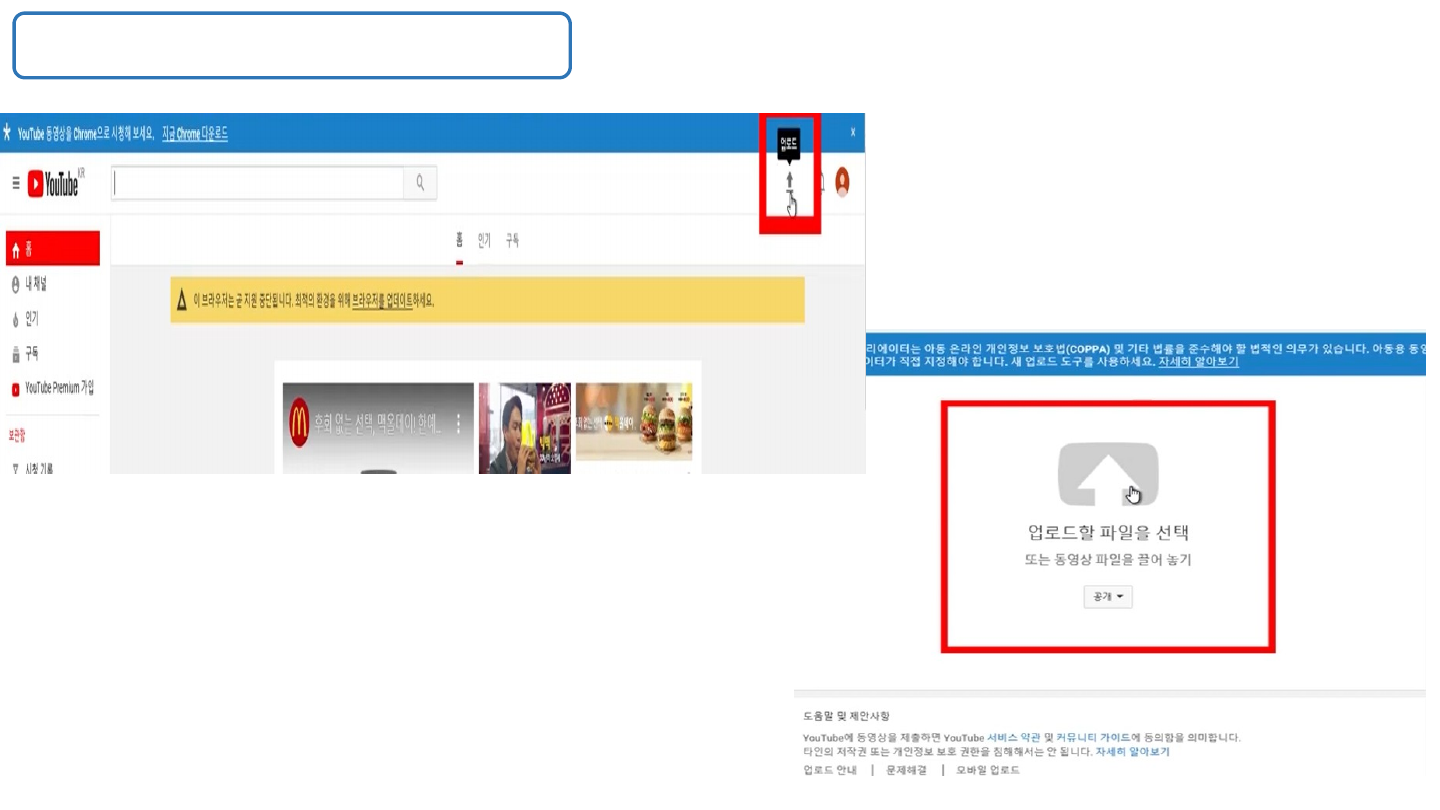Click the large gray upload arrow graphic
Viewport: 1440px width, 810px height.
click(x=1107, y=474)
